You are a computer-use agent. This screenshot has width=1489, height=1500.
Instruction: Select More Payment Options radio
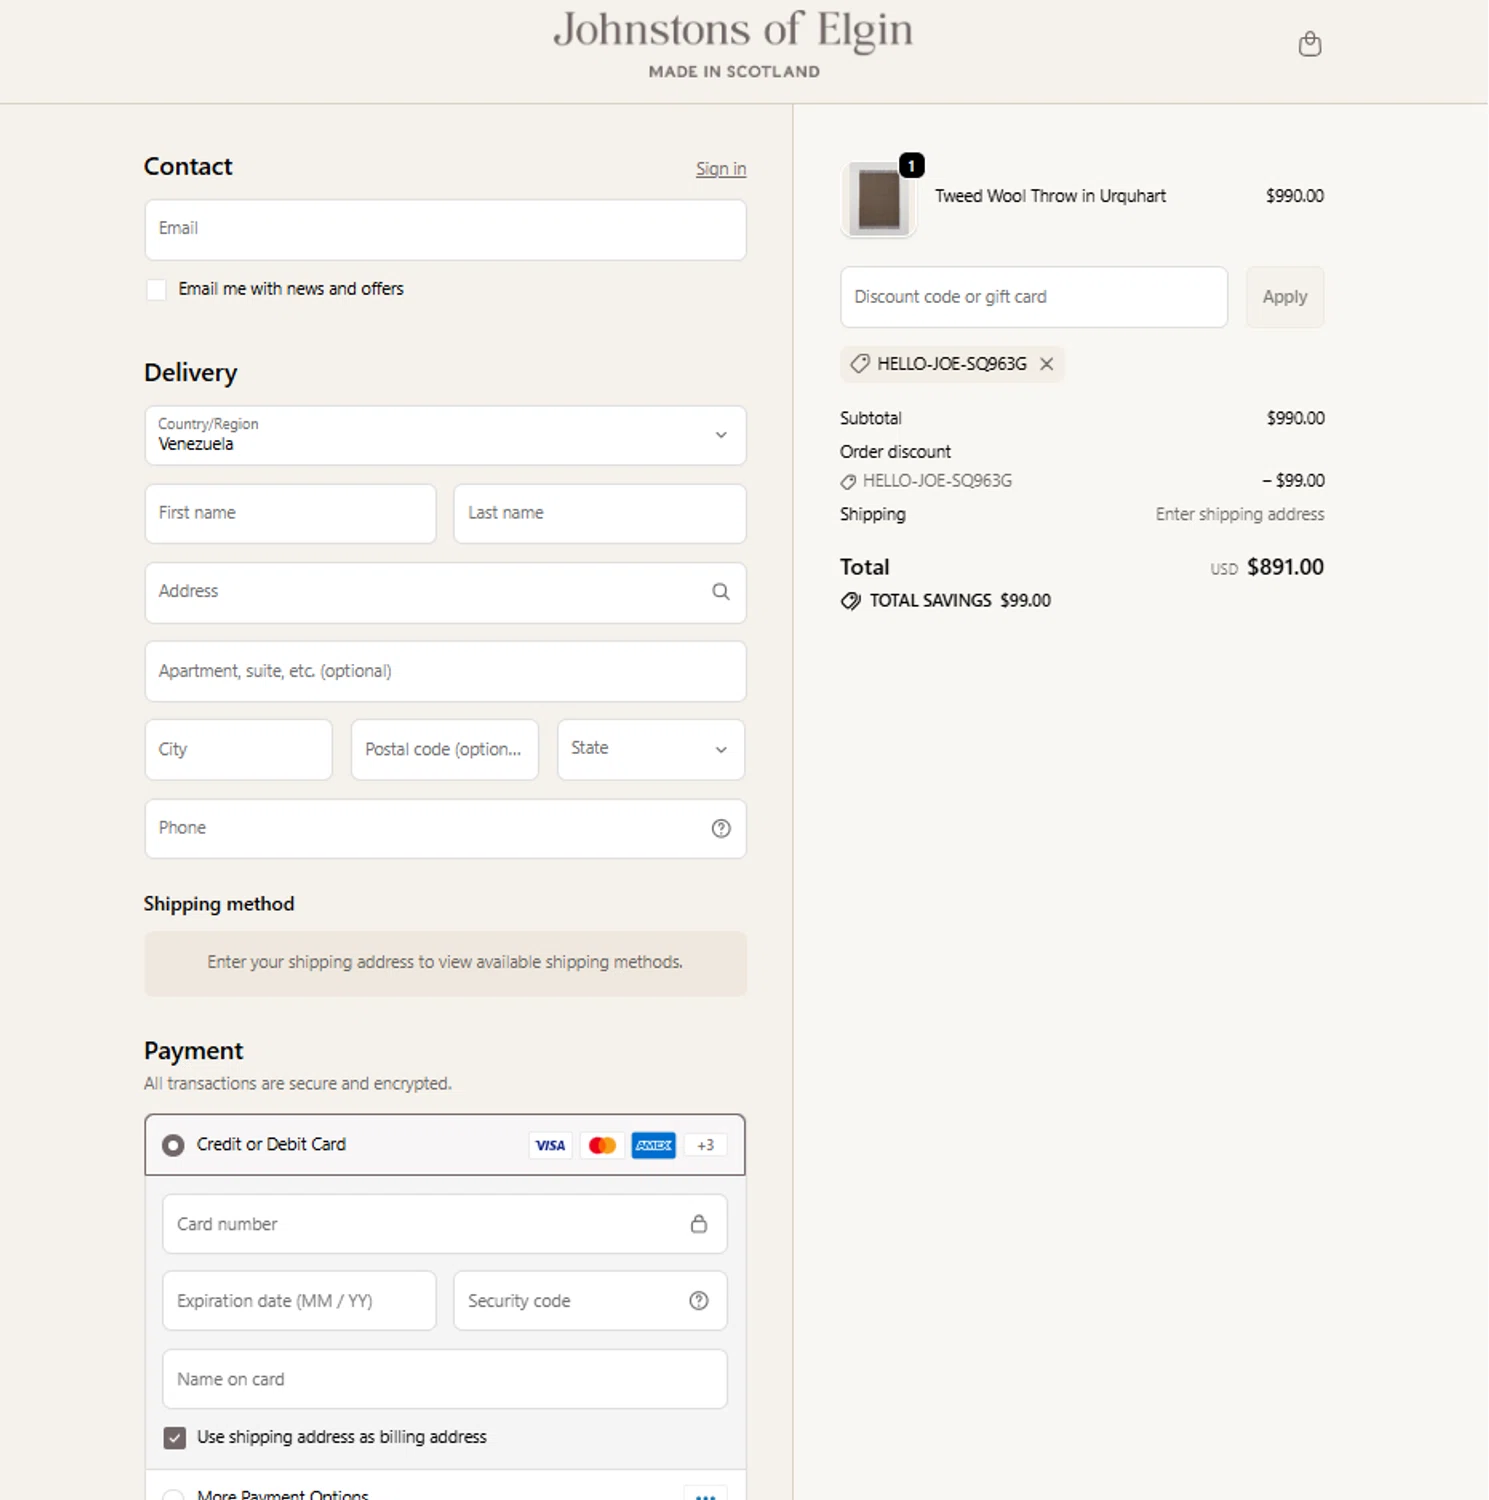tap(173, 1496)
